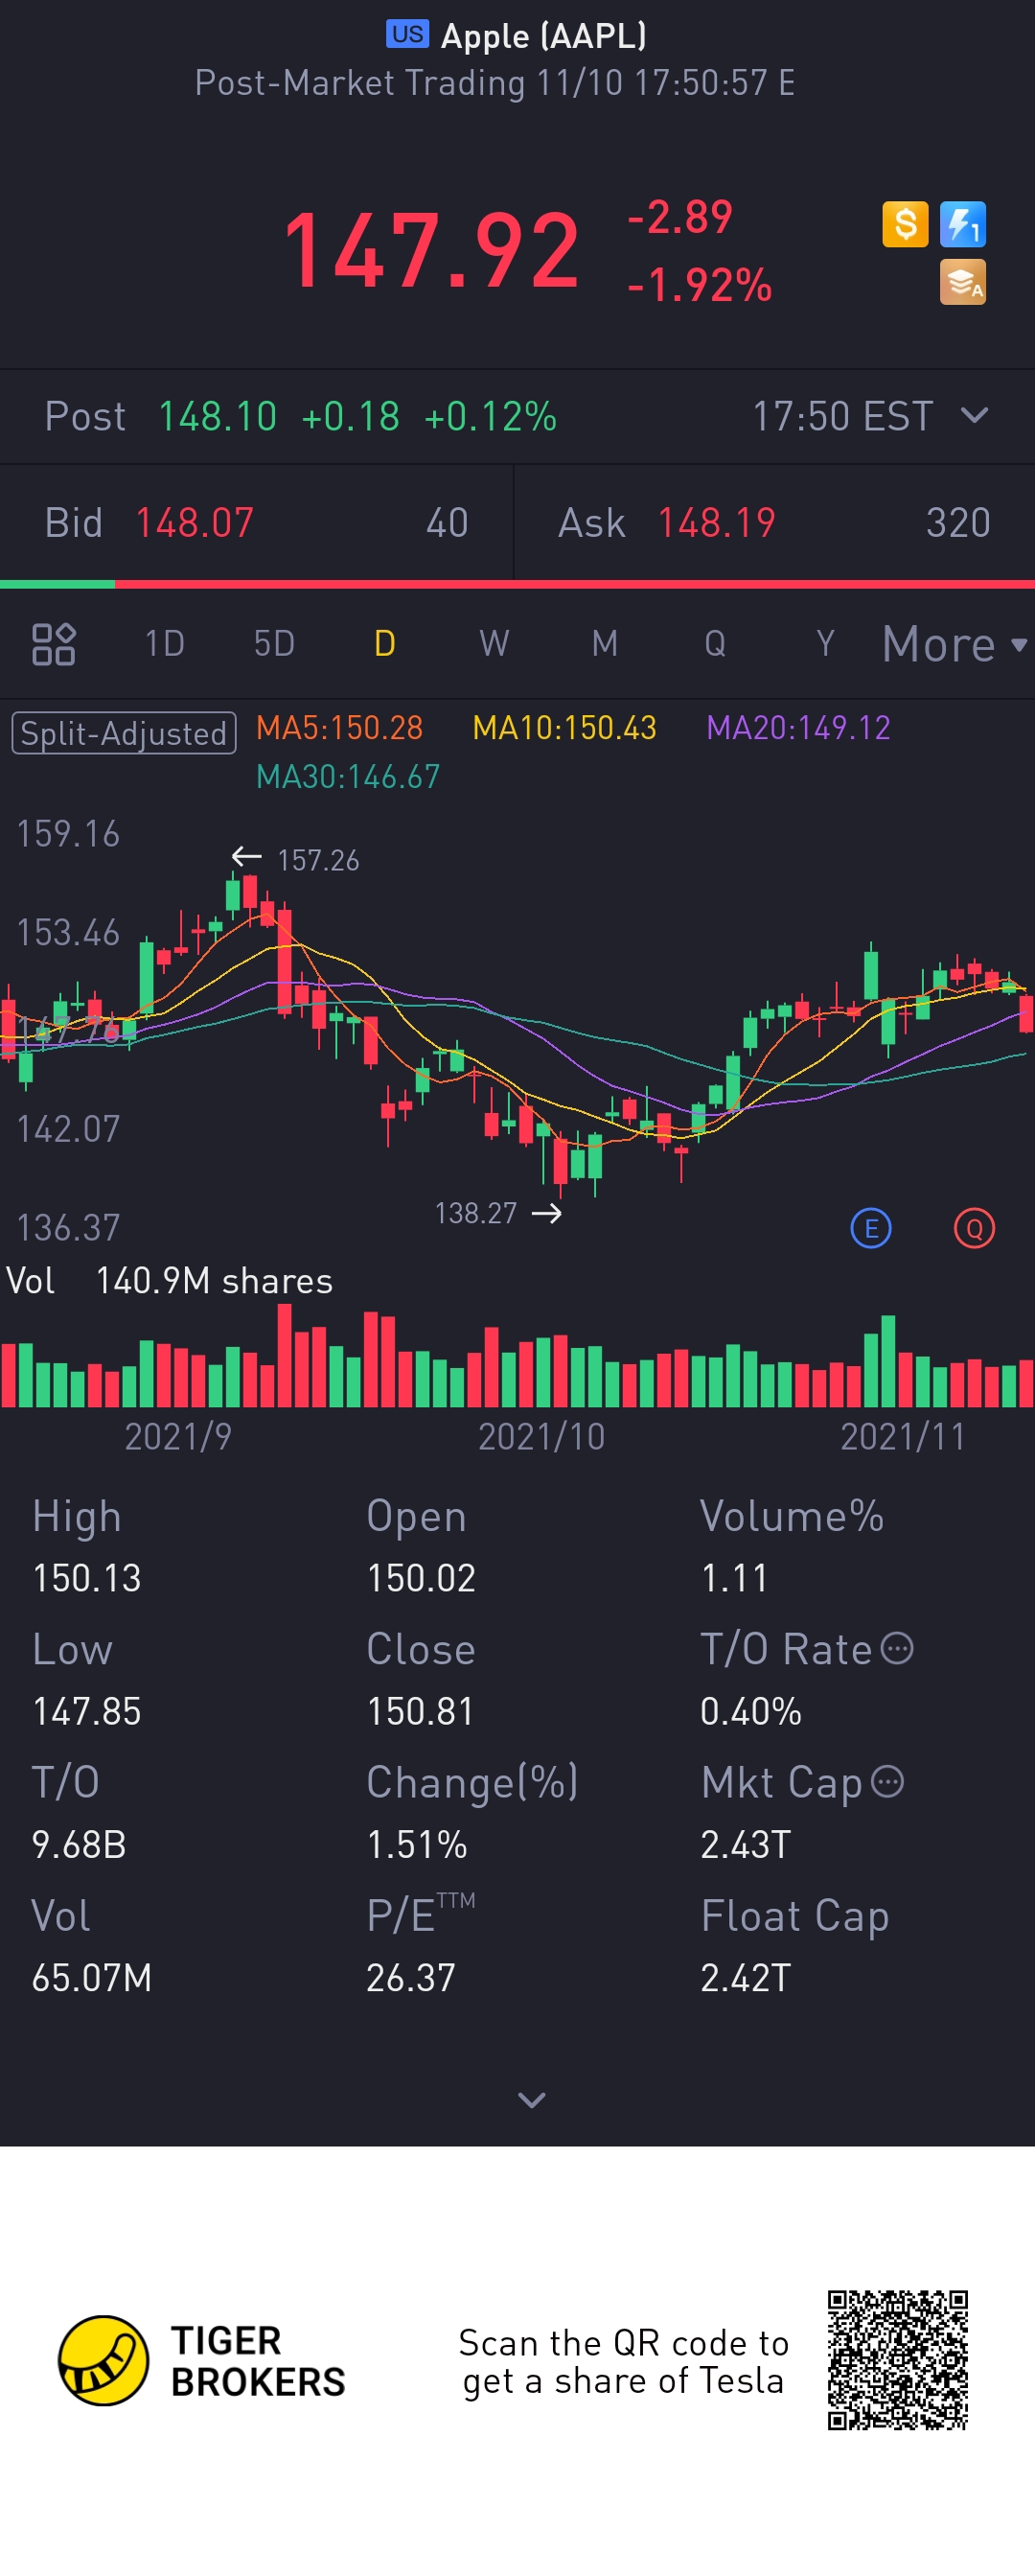This screenshot has width=1035, height=2576.
Task: Tap the 138.27 low label on chart
Action: (475, 1213)
